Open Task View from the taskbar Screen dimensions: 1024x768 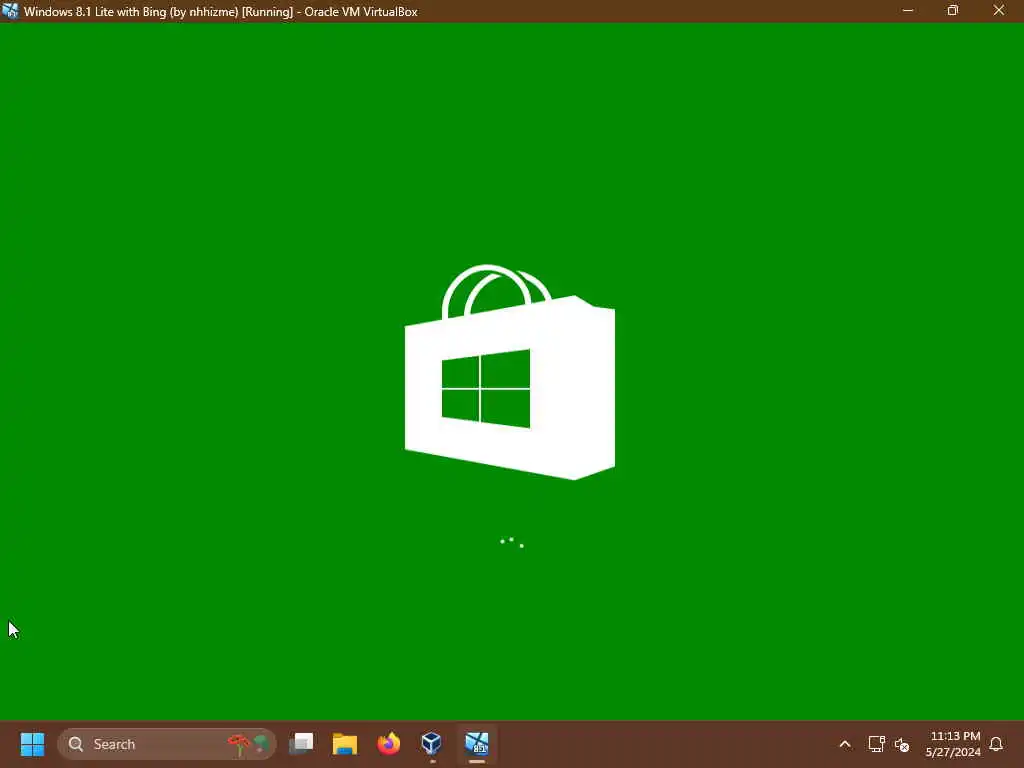(301, 744)
